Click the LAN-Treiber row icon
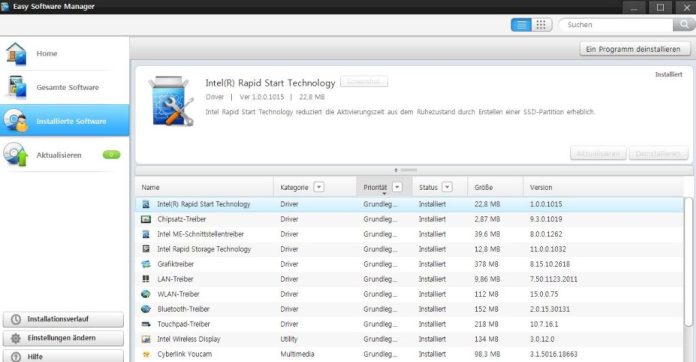 146,279
